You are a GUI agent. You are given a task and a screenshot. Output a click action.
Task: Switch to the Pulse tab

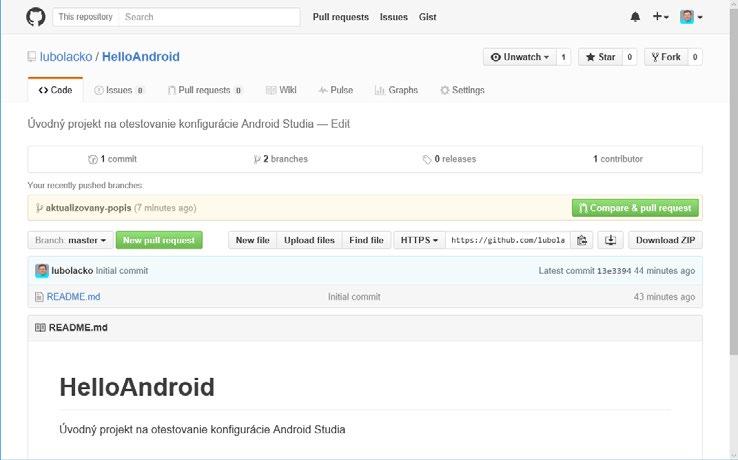click(336, 90)
